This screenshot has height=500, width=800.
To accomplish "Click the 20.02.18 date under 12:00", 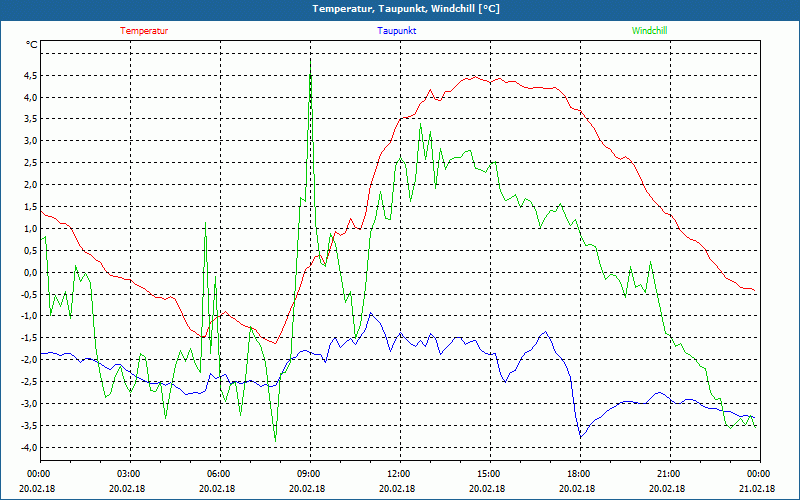I will (399, 488).
